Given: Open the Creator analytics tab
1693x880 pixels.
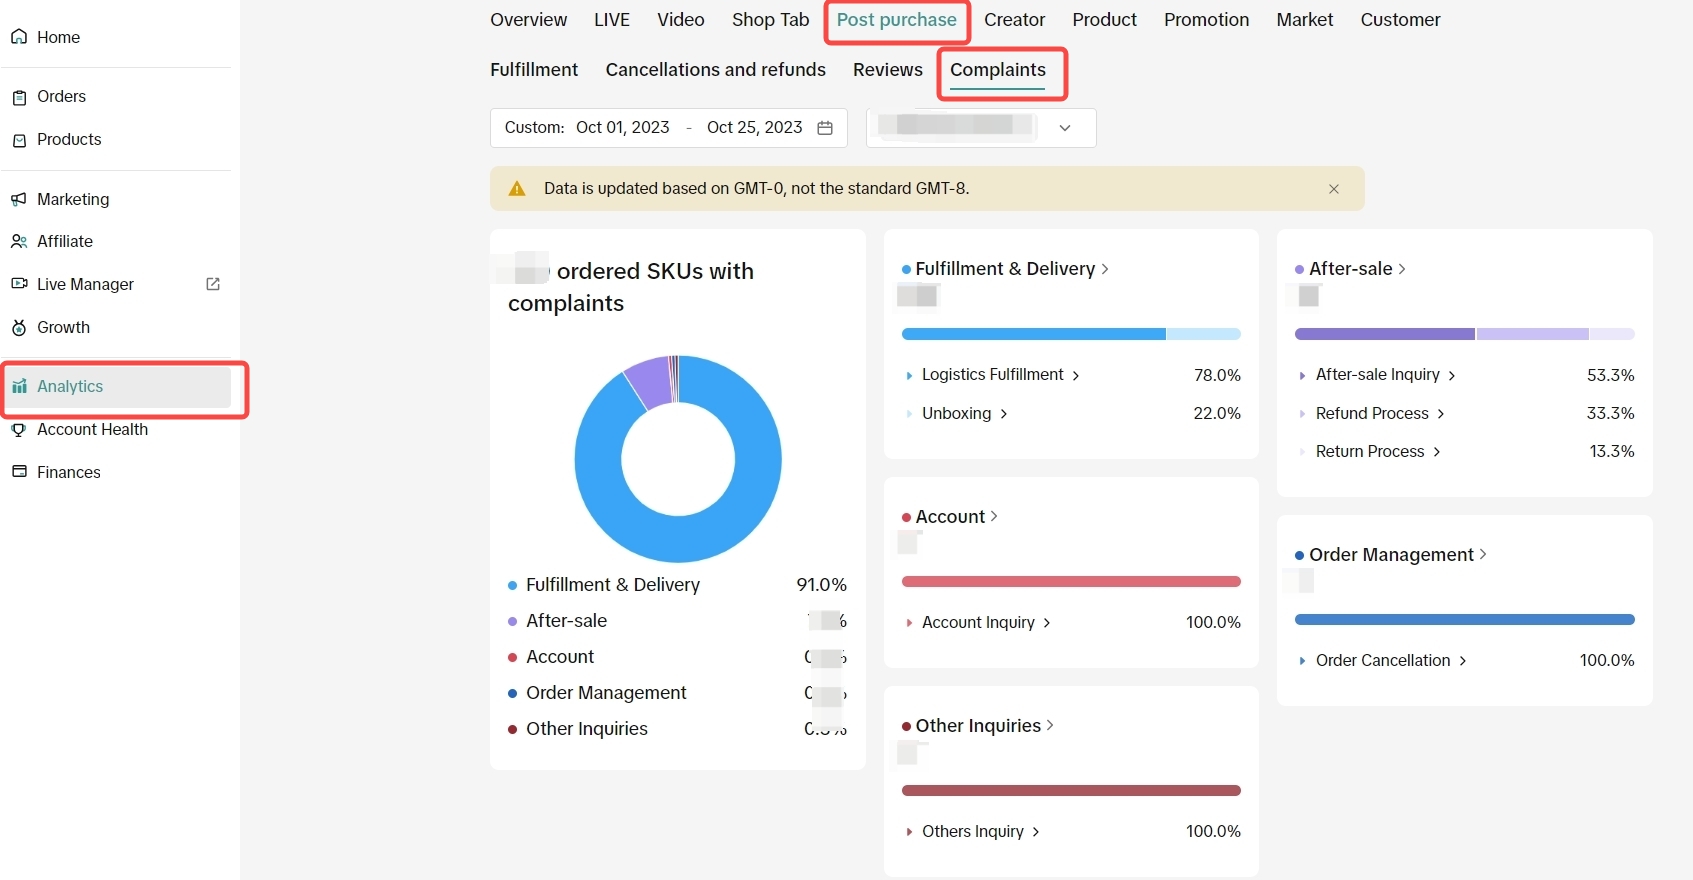Looking at the screenshot, I should 1014,20.
